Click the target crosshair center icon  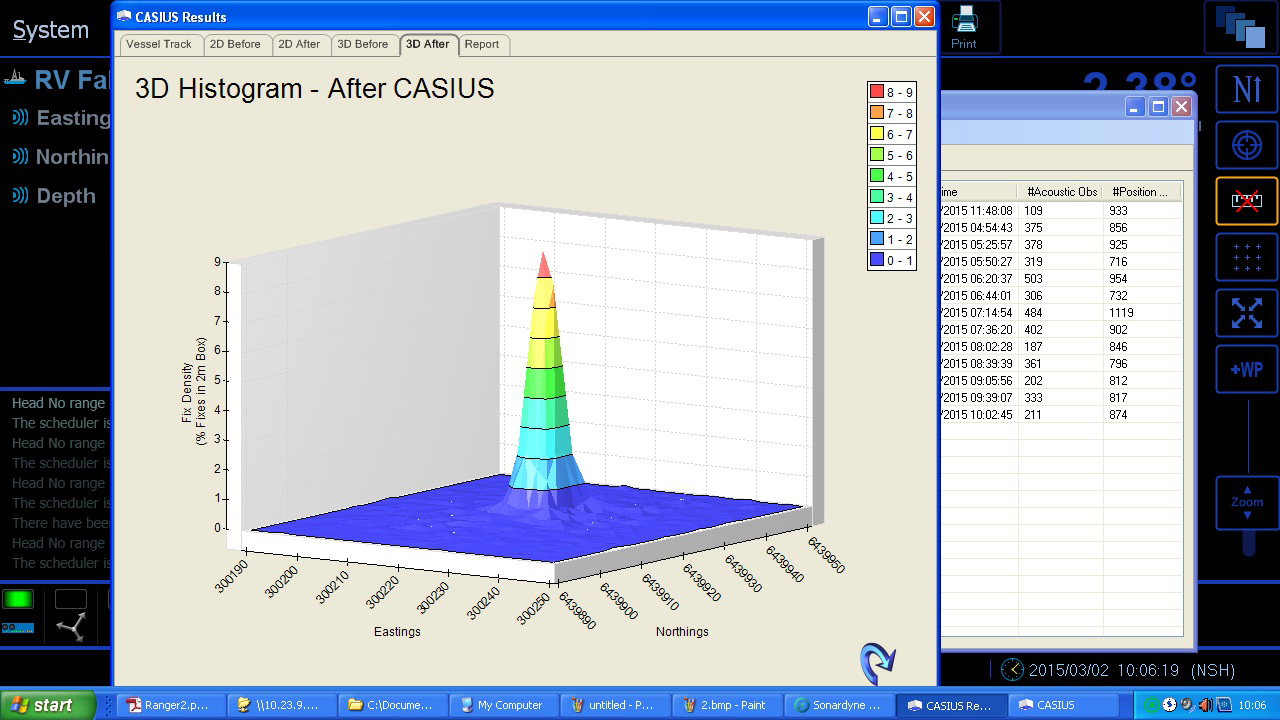[x=1246, y=145]
